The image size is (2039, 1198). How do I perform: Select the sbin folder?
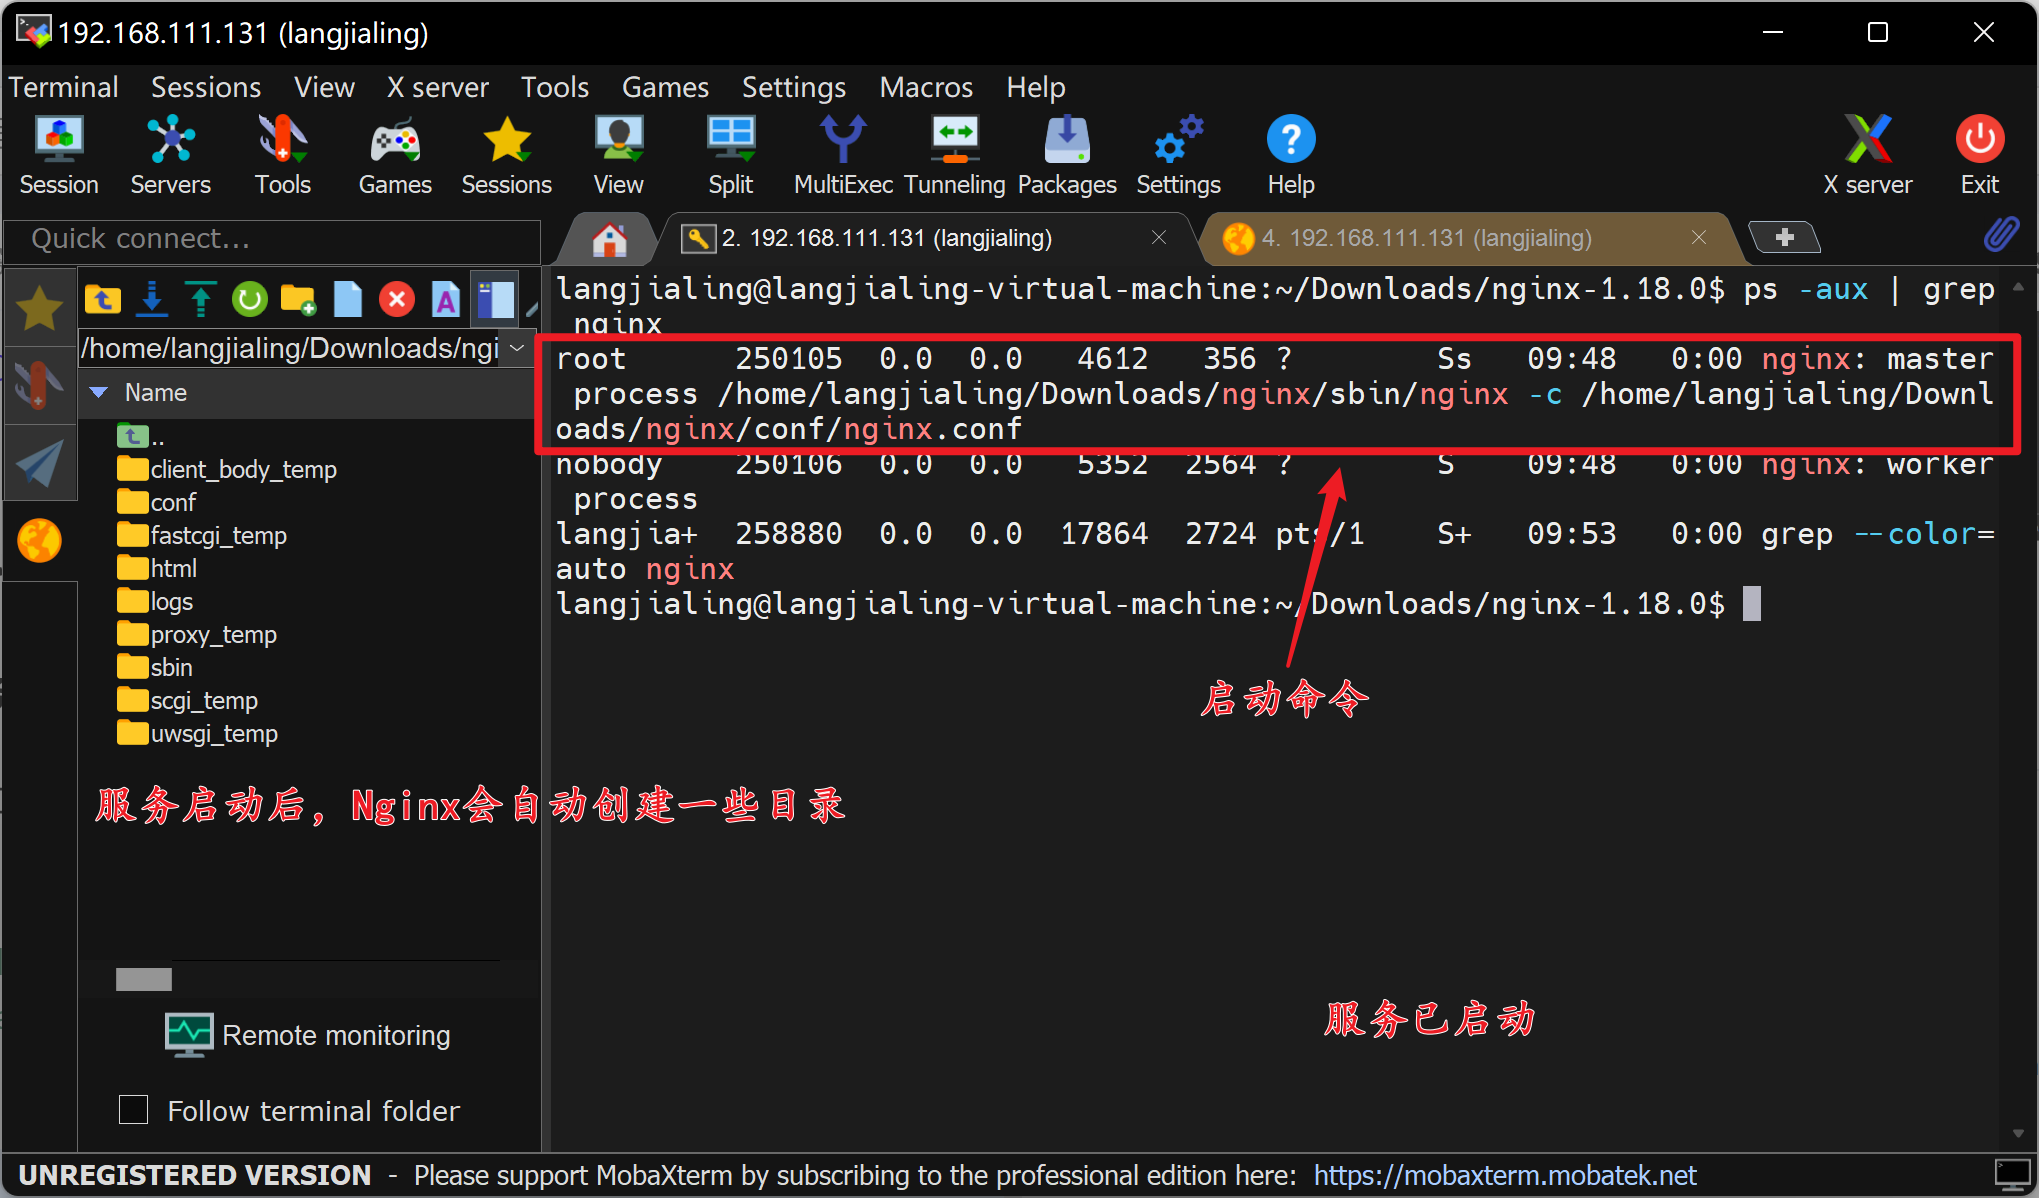coord(155,667)
